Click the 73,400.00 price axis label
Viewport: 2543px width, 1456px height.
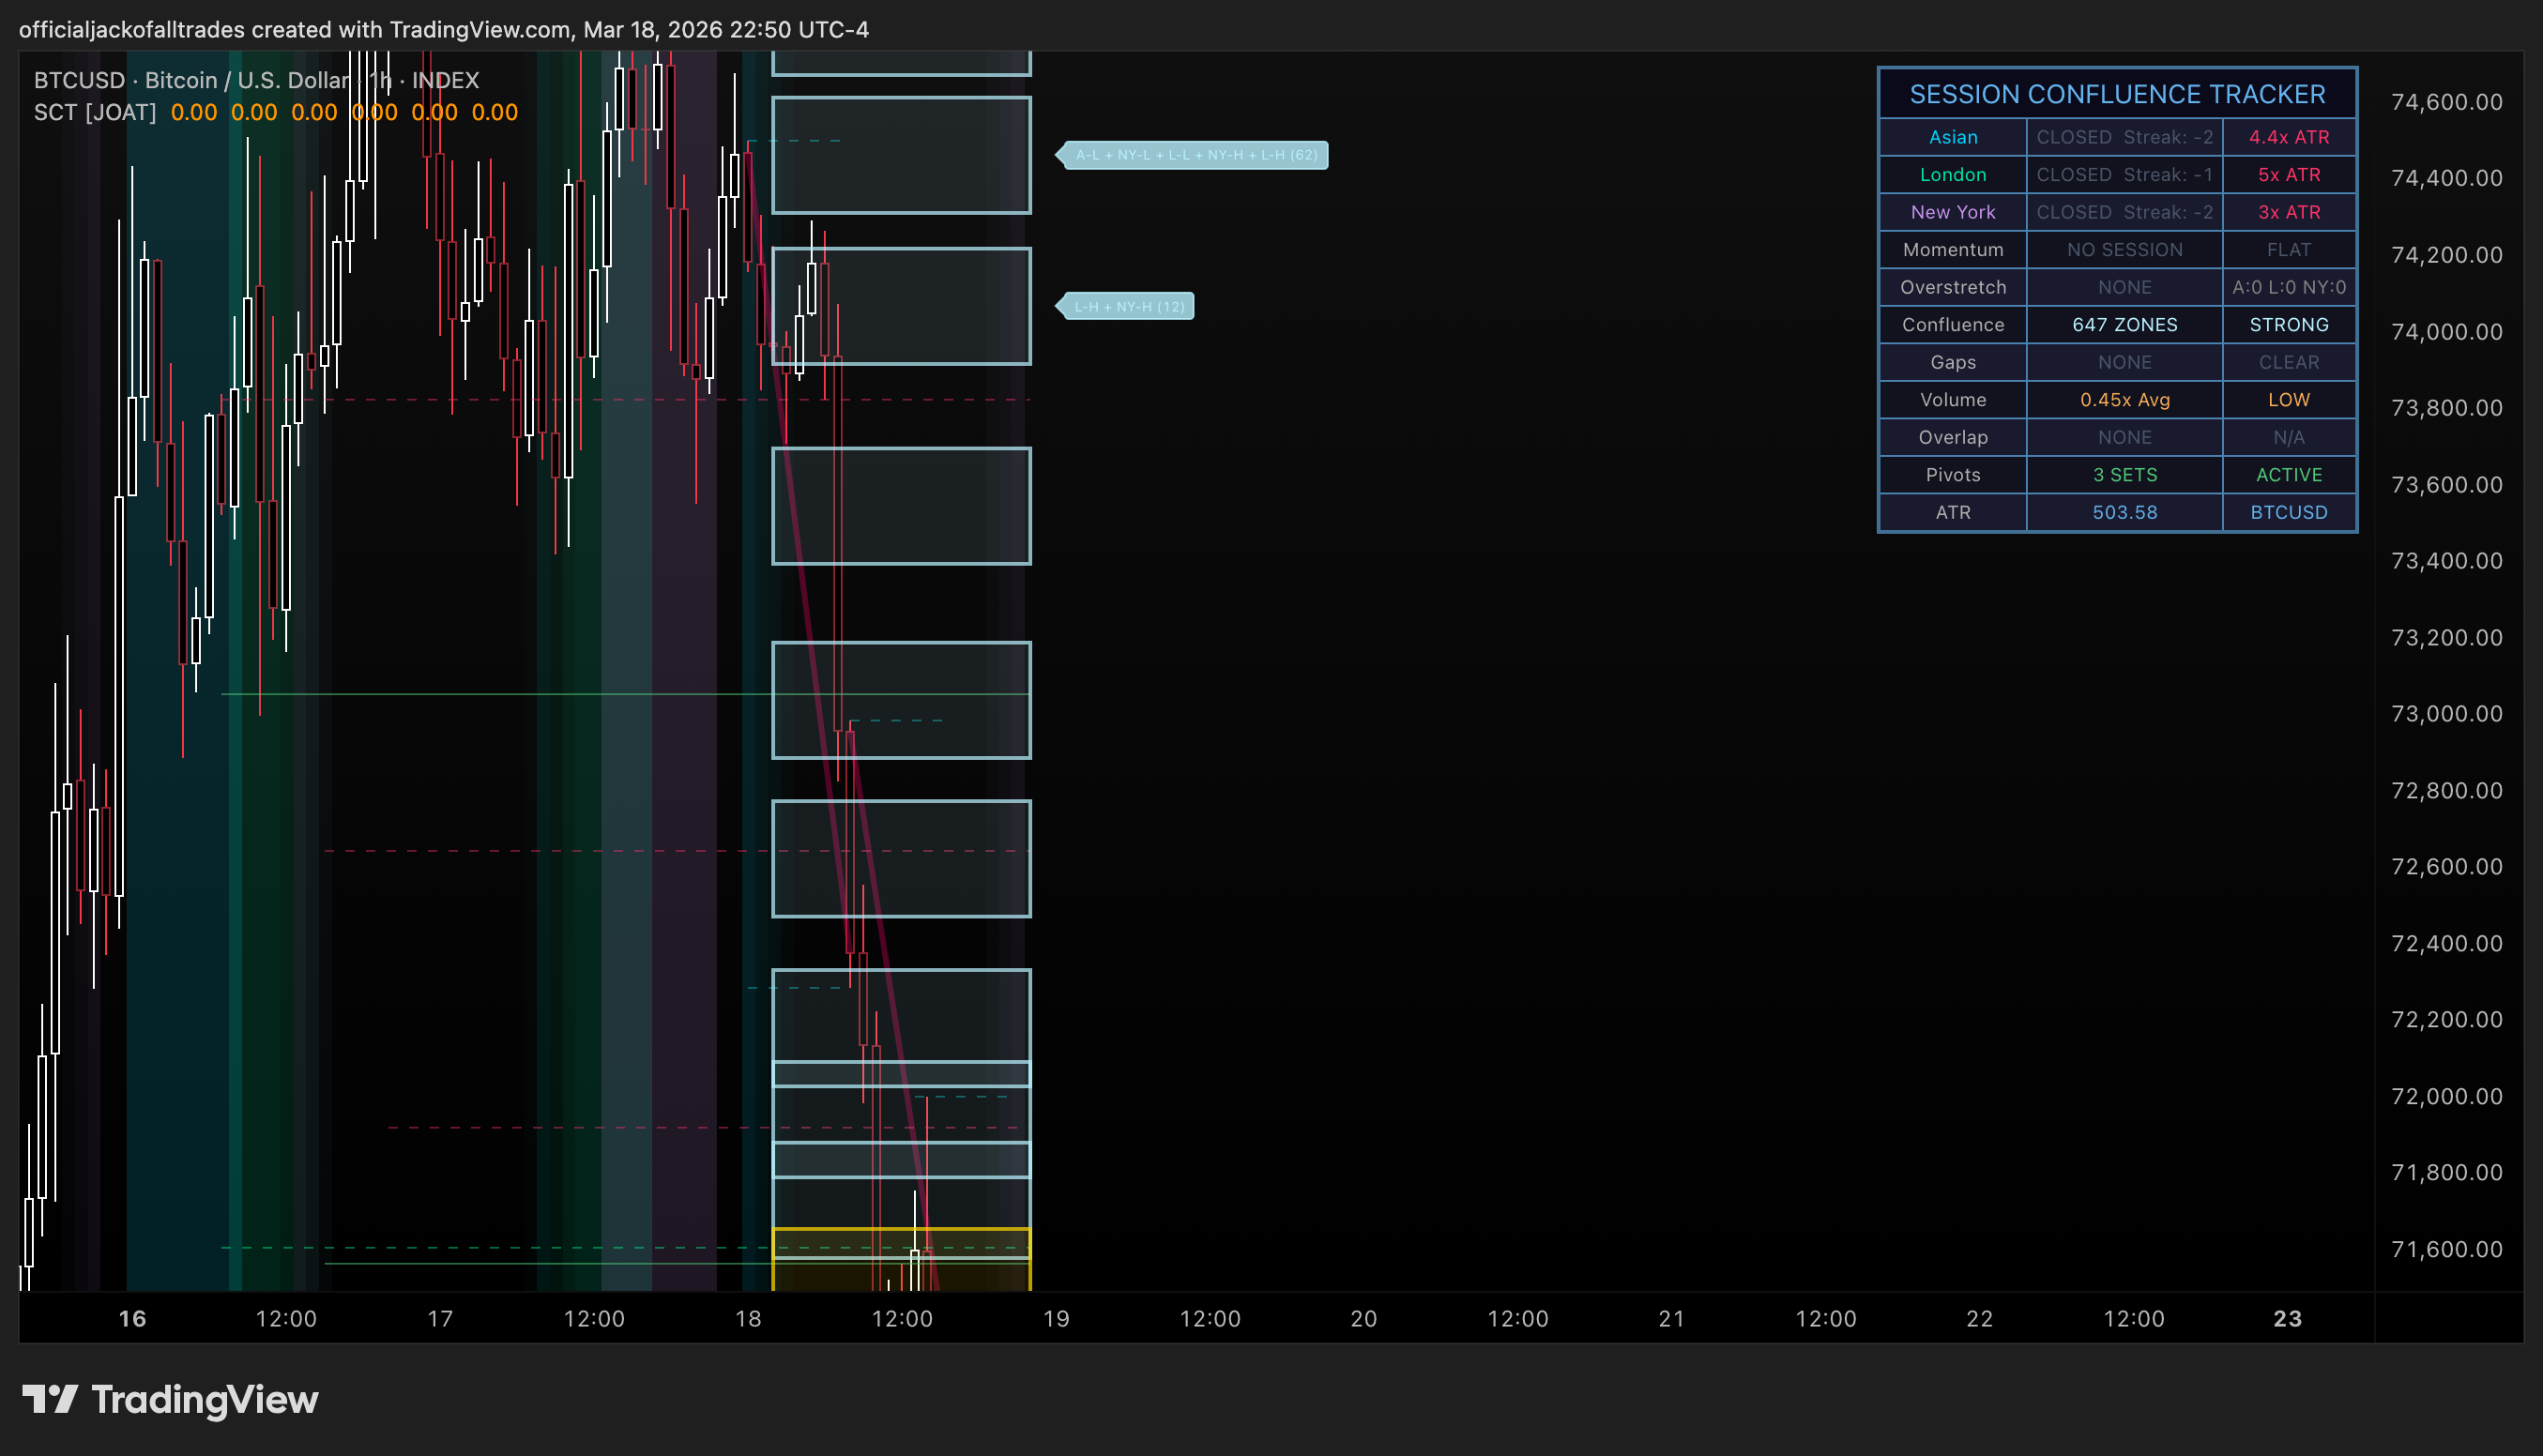pyautogui.click(x=2446, y=560)
